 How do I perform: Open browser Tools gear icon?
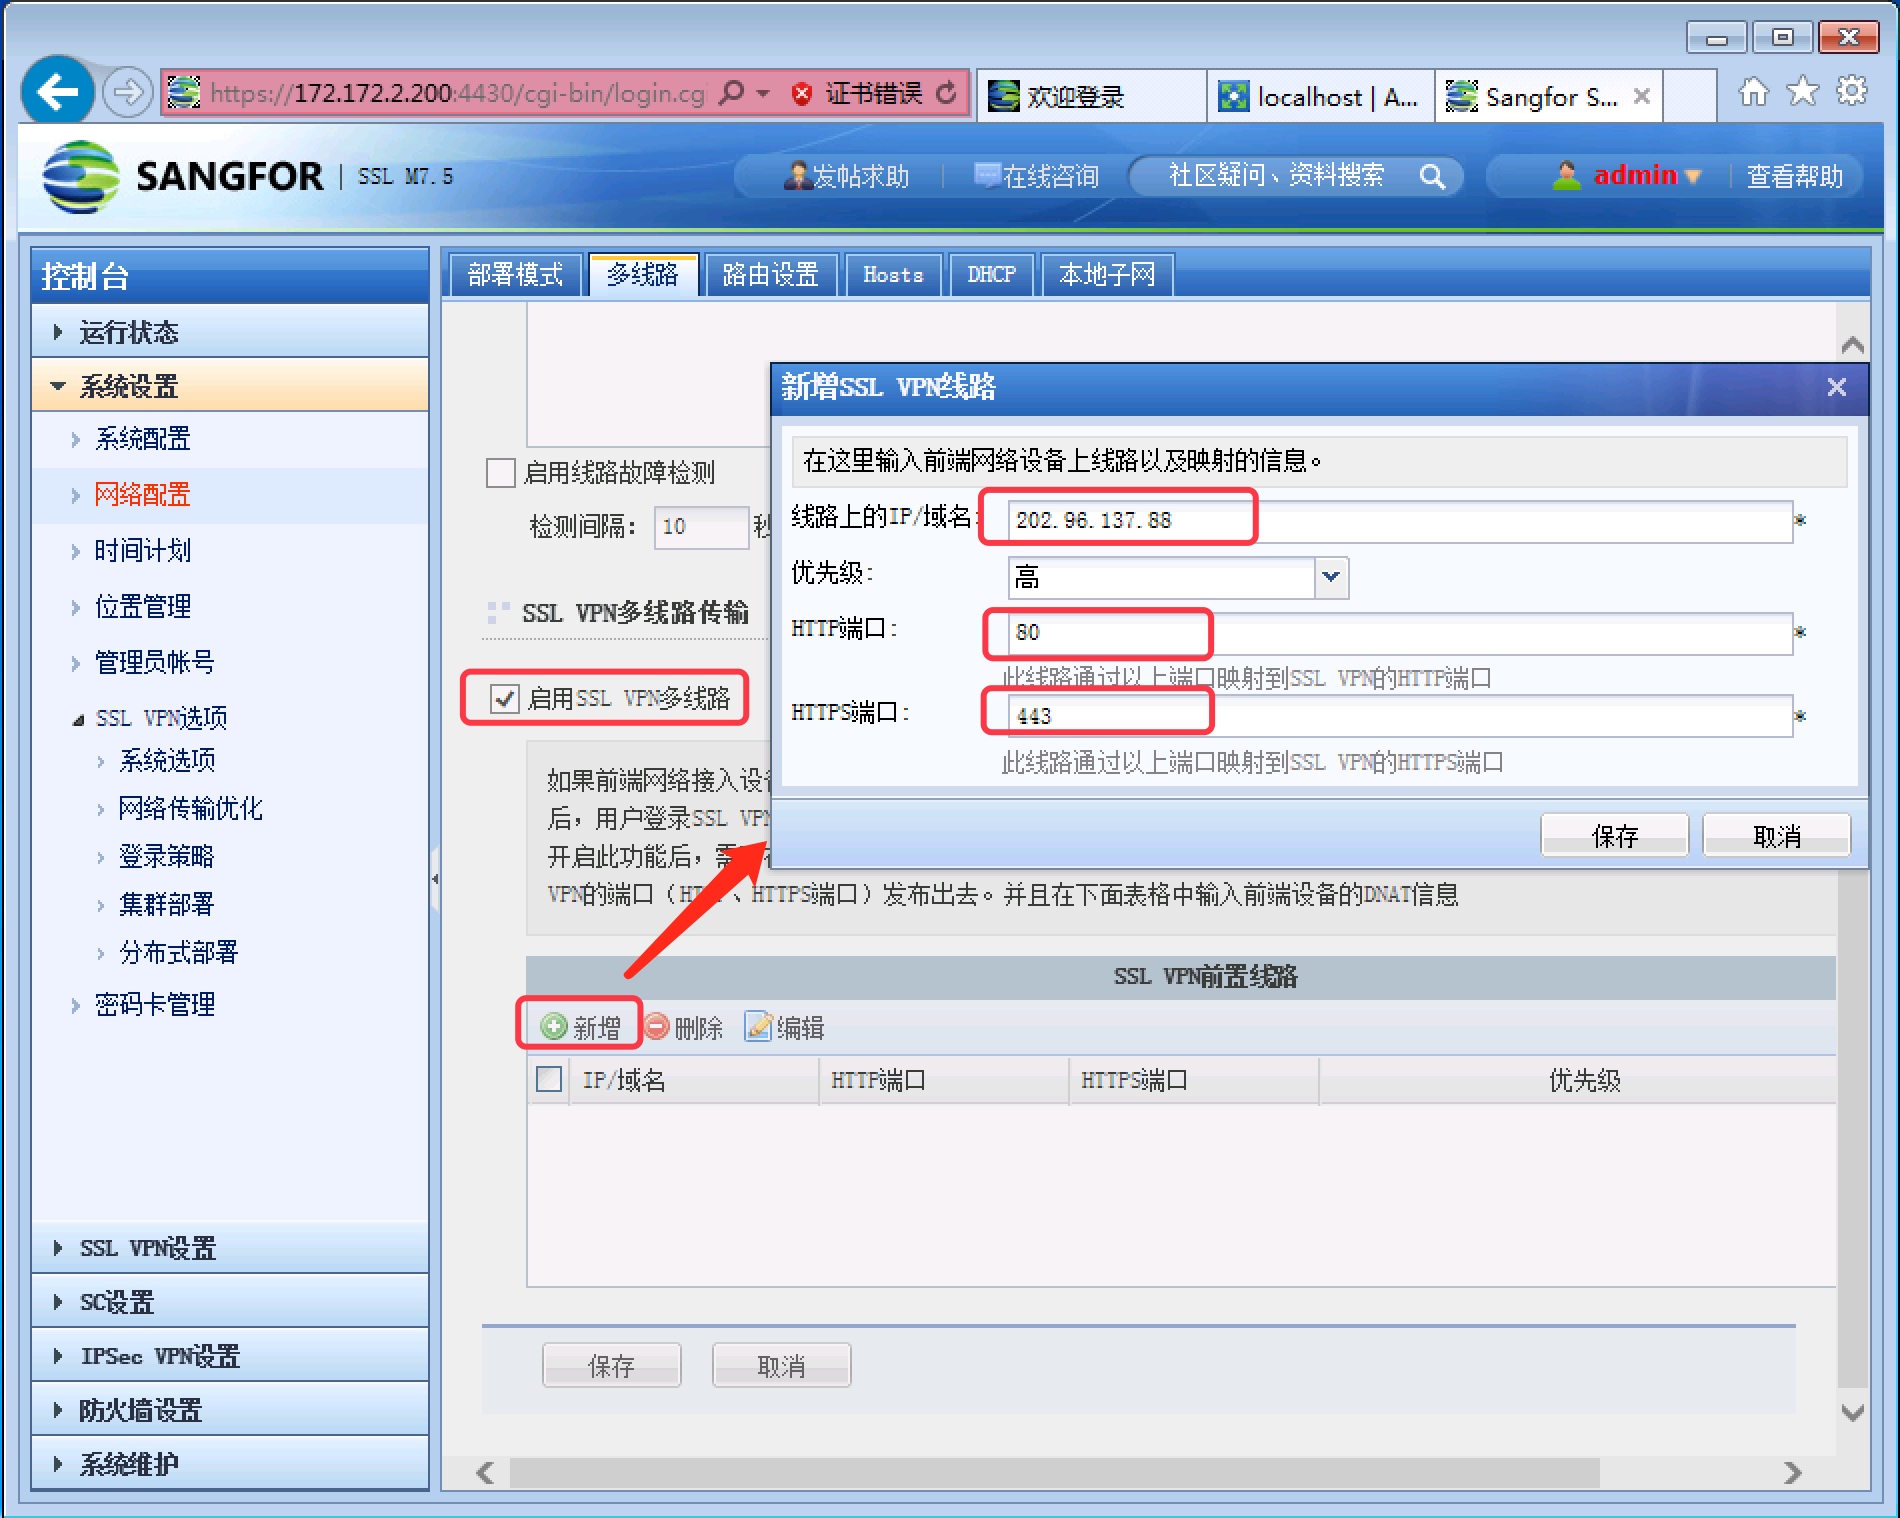(1851, 92)
